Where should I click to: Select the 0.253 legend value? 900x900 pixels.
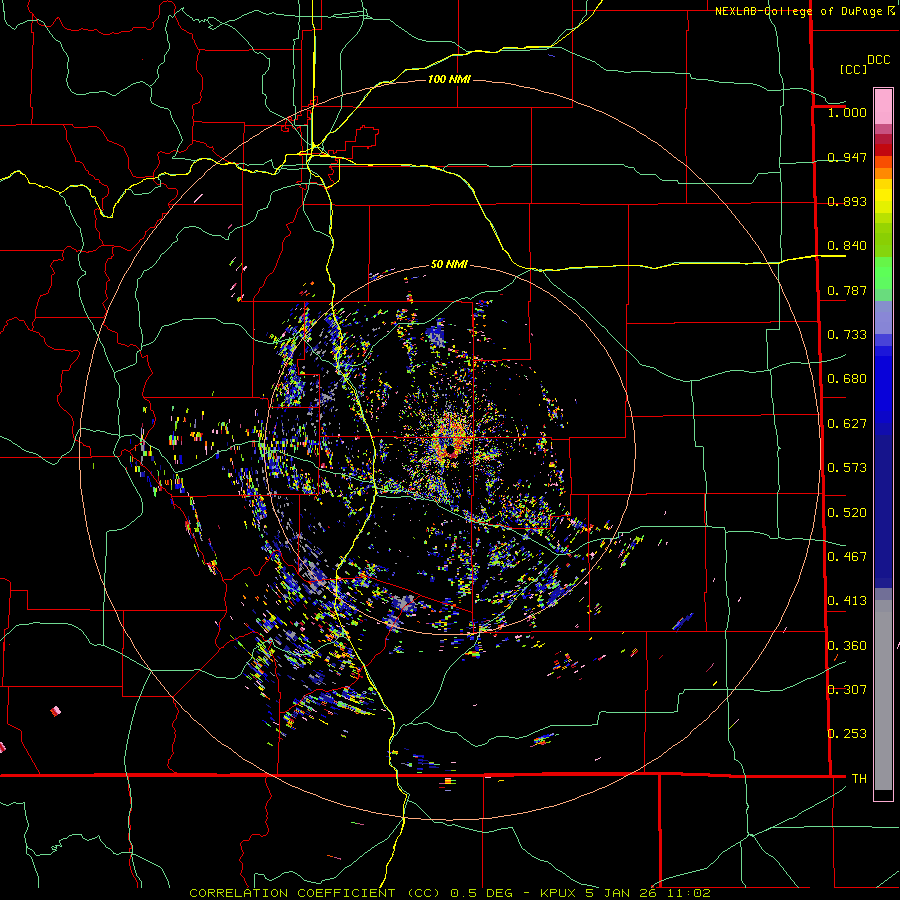pos(847,734)
